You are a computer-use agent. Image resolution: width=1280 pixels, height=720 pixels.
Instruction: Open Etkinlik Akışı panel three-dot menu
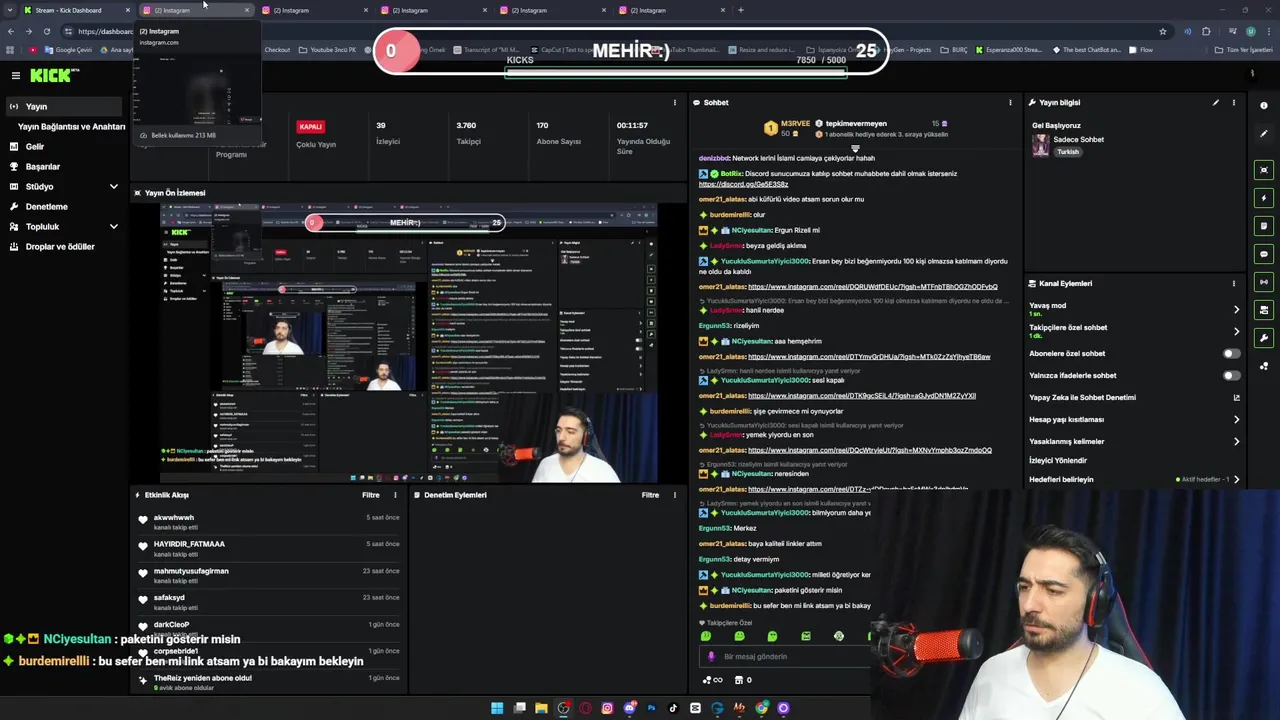pos(395,495)
